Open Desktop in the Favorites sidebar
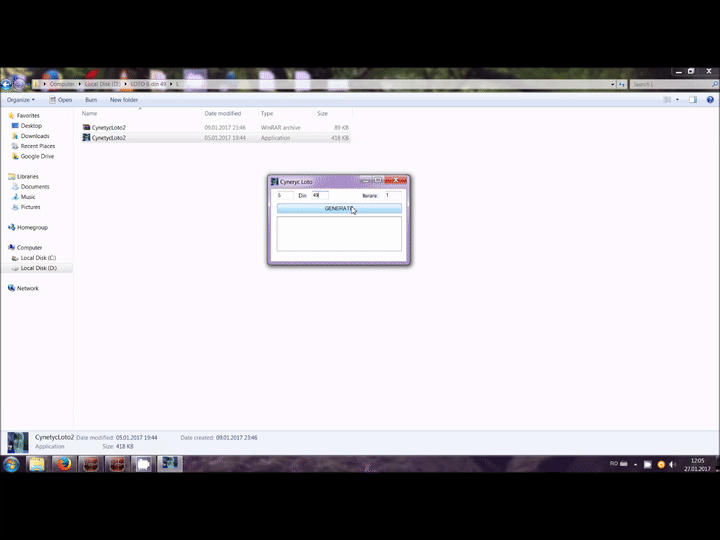Screen dimensions: 720x540 click(x=31, y=126)
